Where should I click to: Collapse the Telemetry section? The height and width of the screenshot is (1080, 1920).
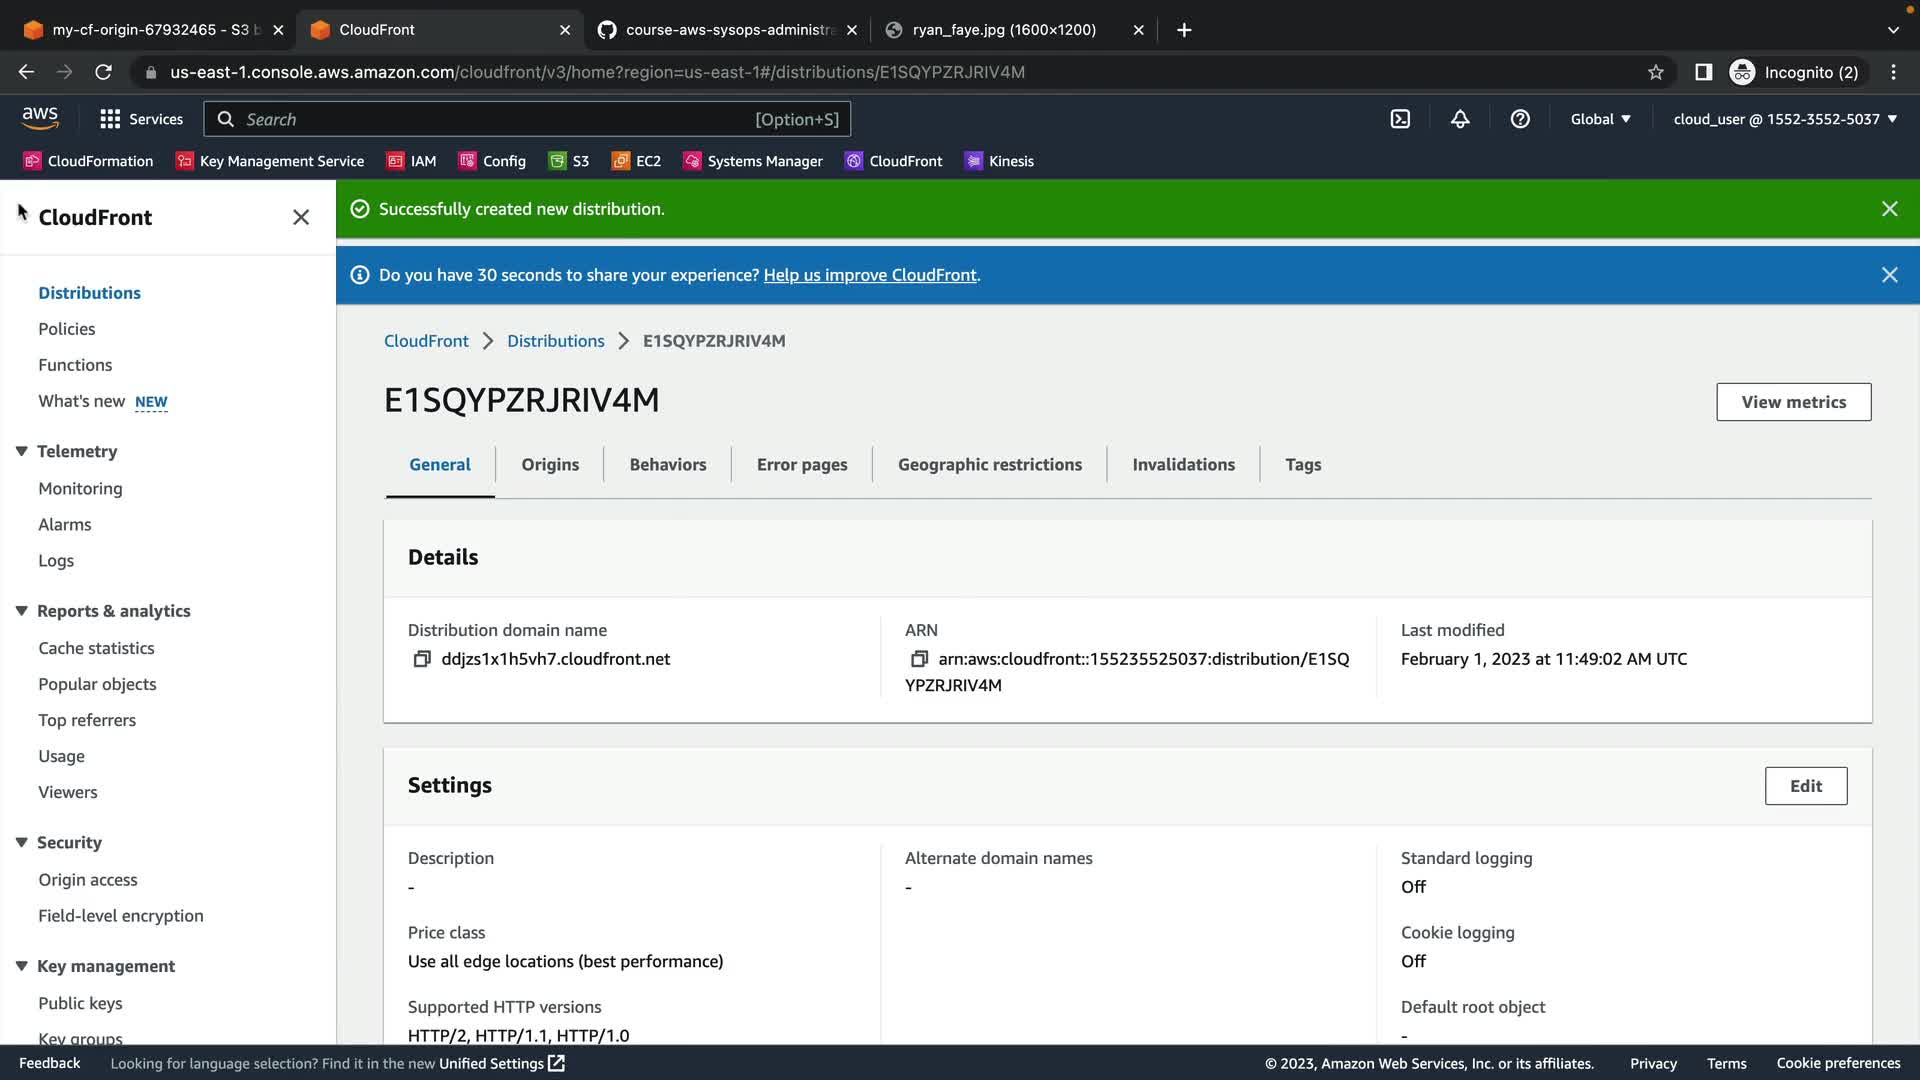pos(21,451)
